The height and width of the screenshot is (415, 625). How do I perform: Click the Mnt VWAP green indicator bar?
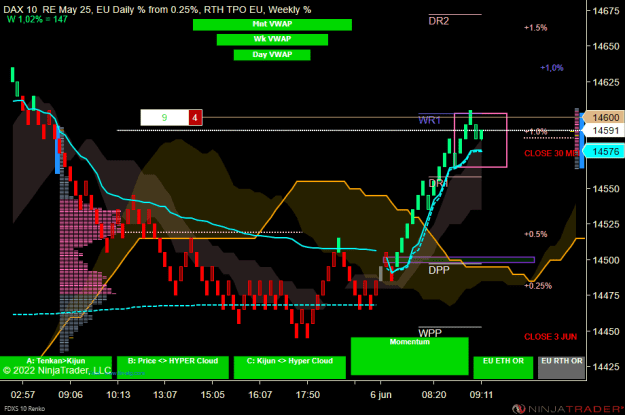[272, 25]
